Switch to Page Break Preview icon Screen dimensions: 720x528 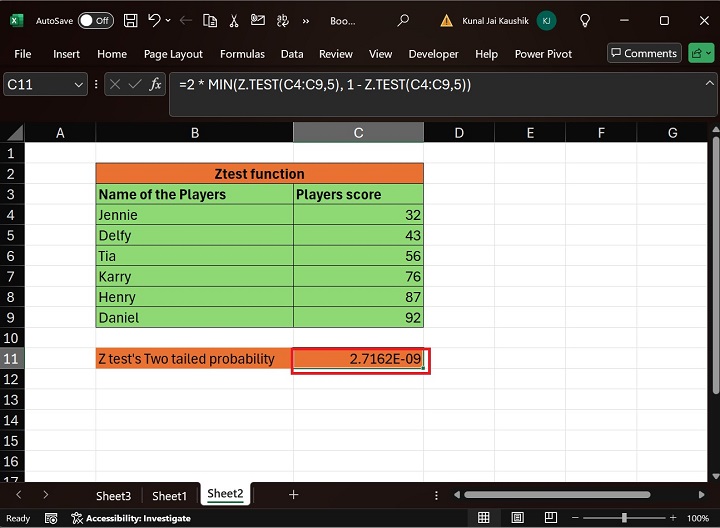tap(551, 518)
